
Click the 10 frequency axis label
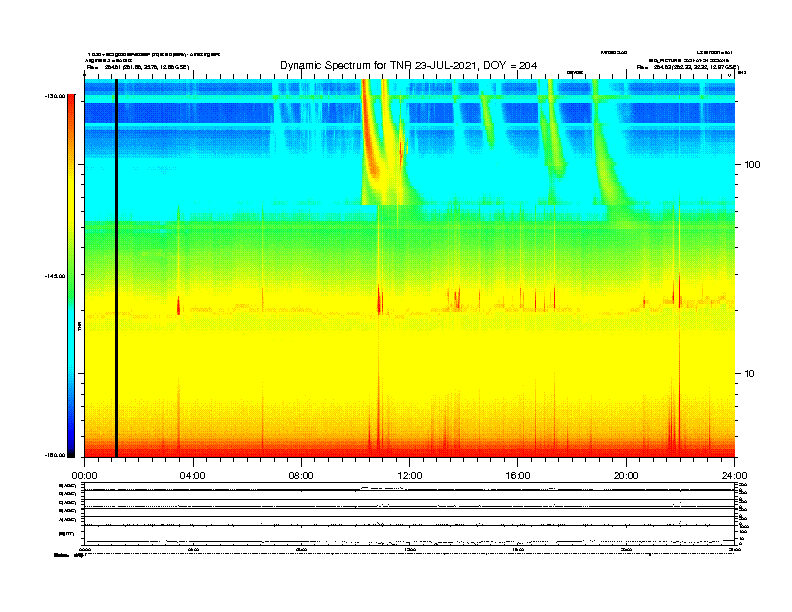point(750,374)
